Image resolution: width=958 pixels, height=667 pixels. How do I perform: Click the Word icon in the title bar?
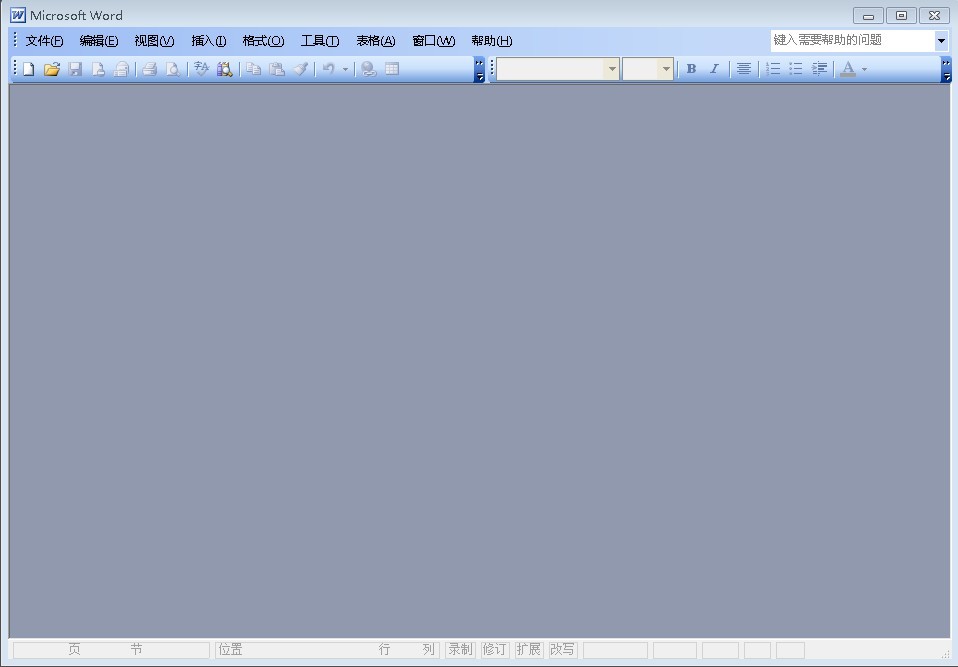click(18, 15)
